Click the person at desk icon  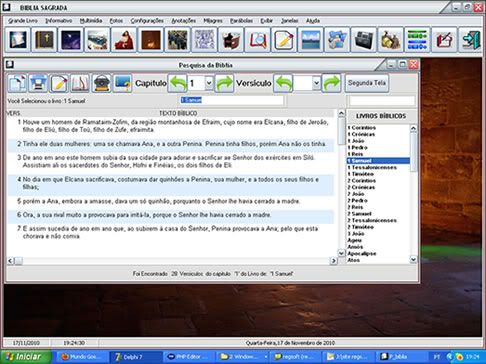pyautogui.click(x=231, y=40)
